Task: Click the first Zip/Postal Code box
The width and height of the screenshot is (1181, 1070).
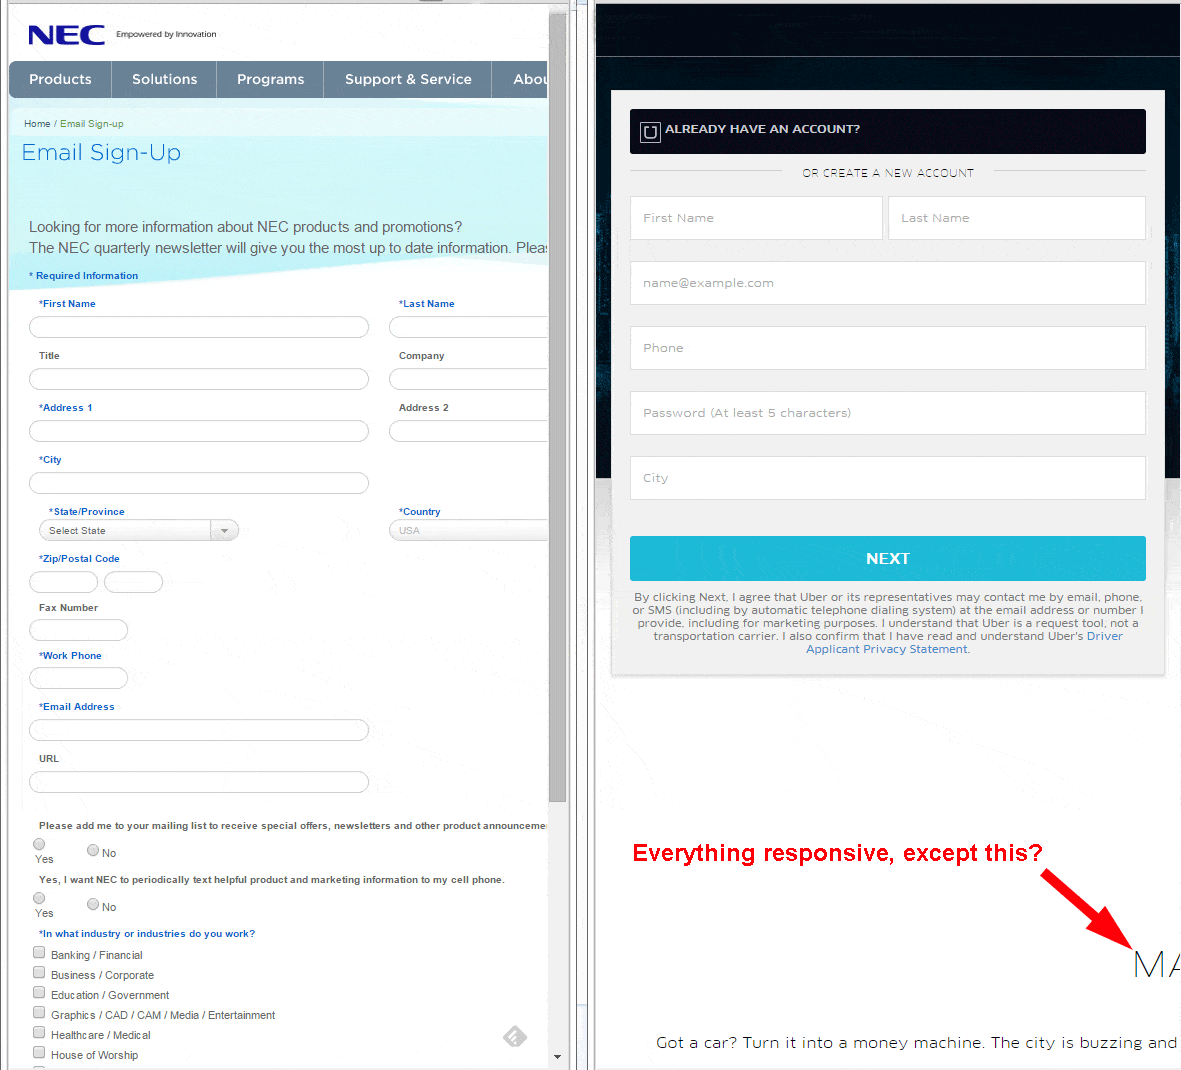Action: [x=63, y=582]
